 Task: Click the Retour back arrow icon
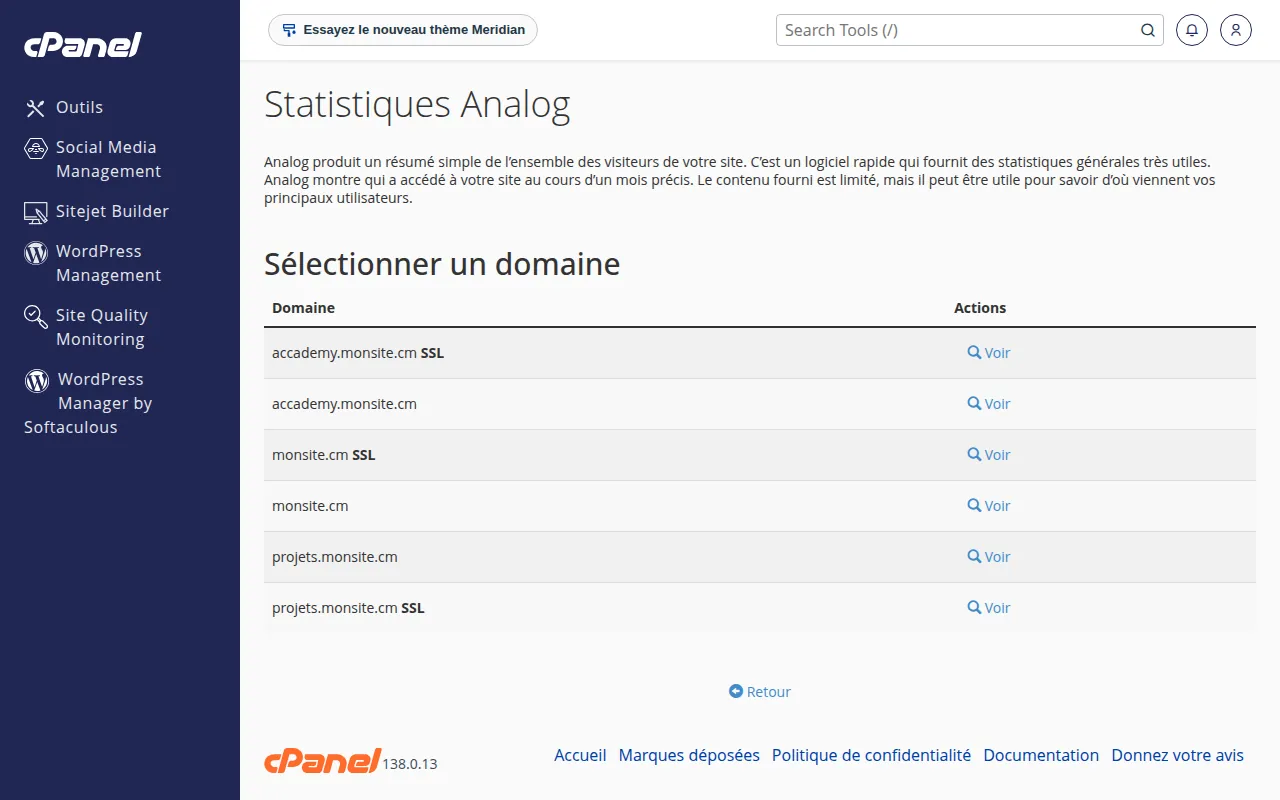(x=736, y=691)
